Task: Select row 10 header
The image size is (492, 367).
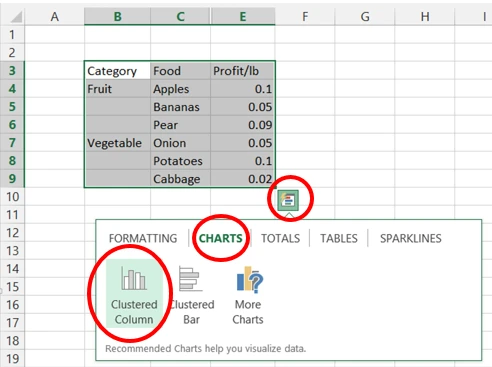Action: (x=12, y=196)
